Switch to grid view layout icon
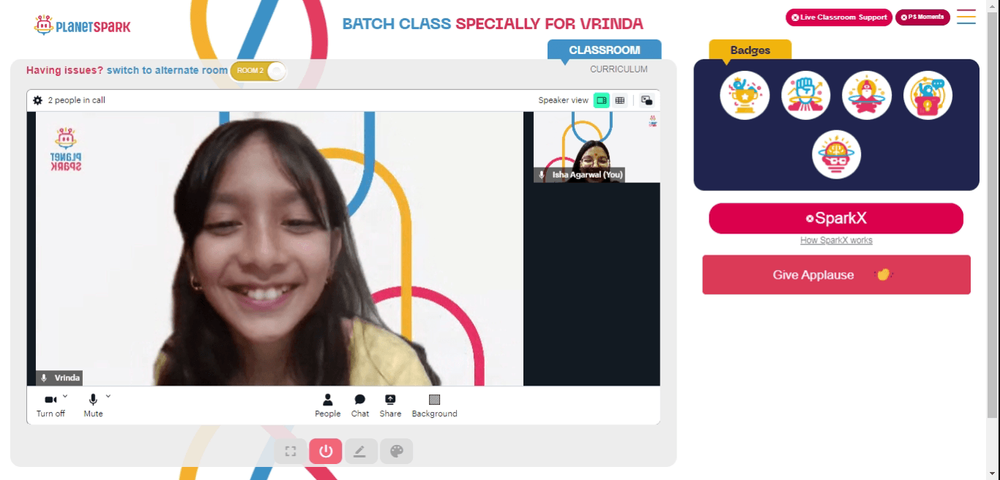The image size is (1000, 480). coord(620,100)
